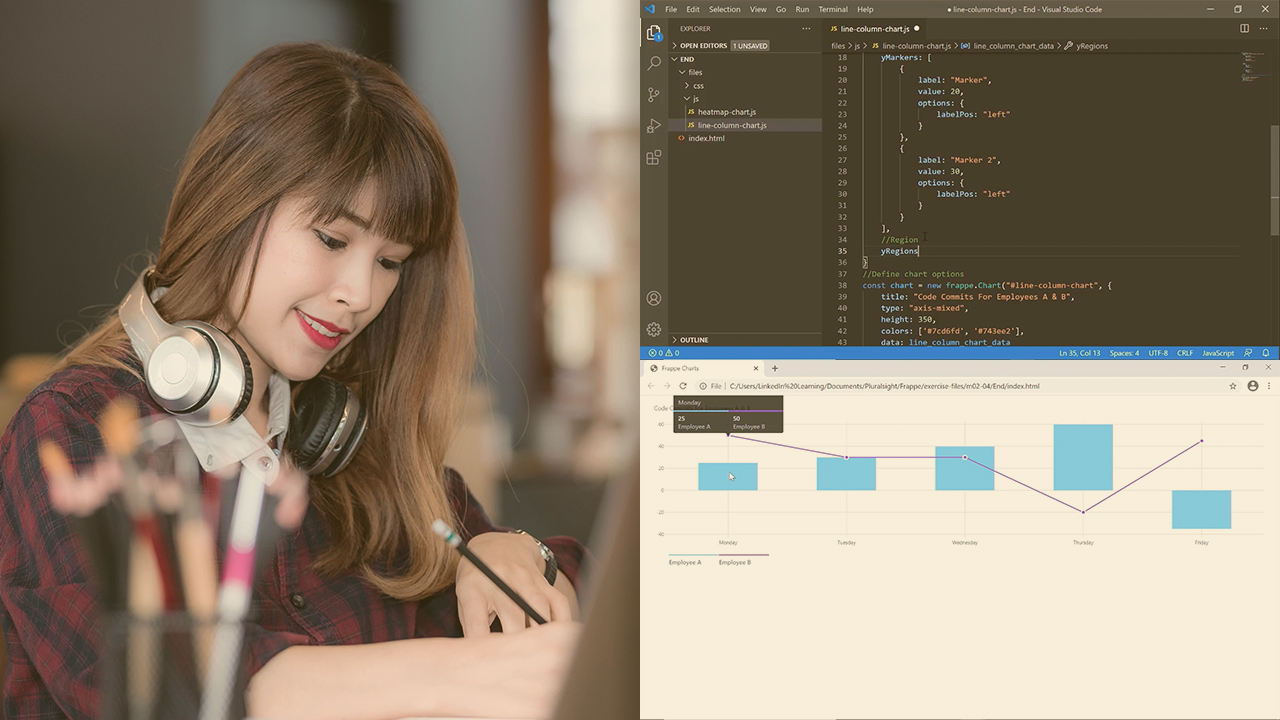
Task: Open the notifications bell in status bar
Action: pos(1266,353)
